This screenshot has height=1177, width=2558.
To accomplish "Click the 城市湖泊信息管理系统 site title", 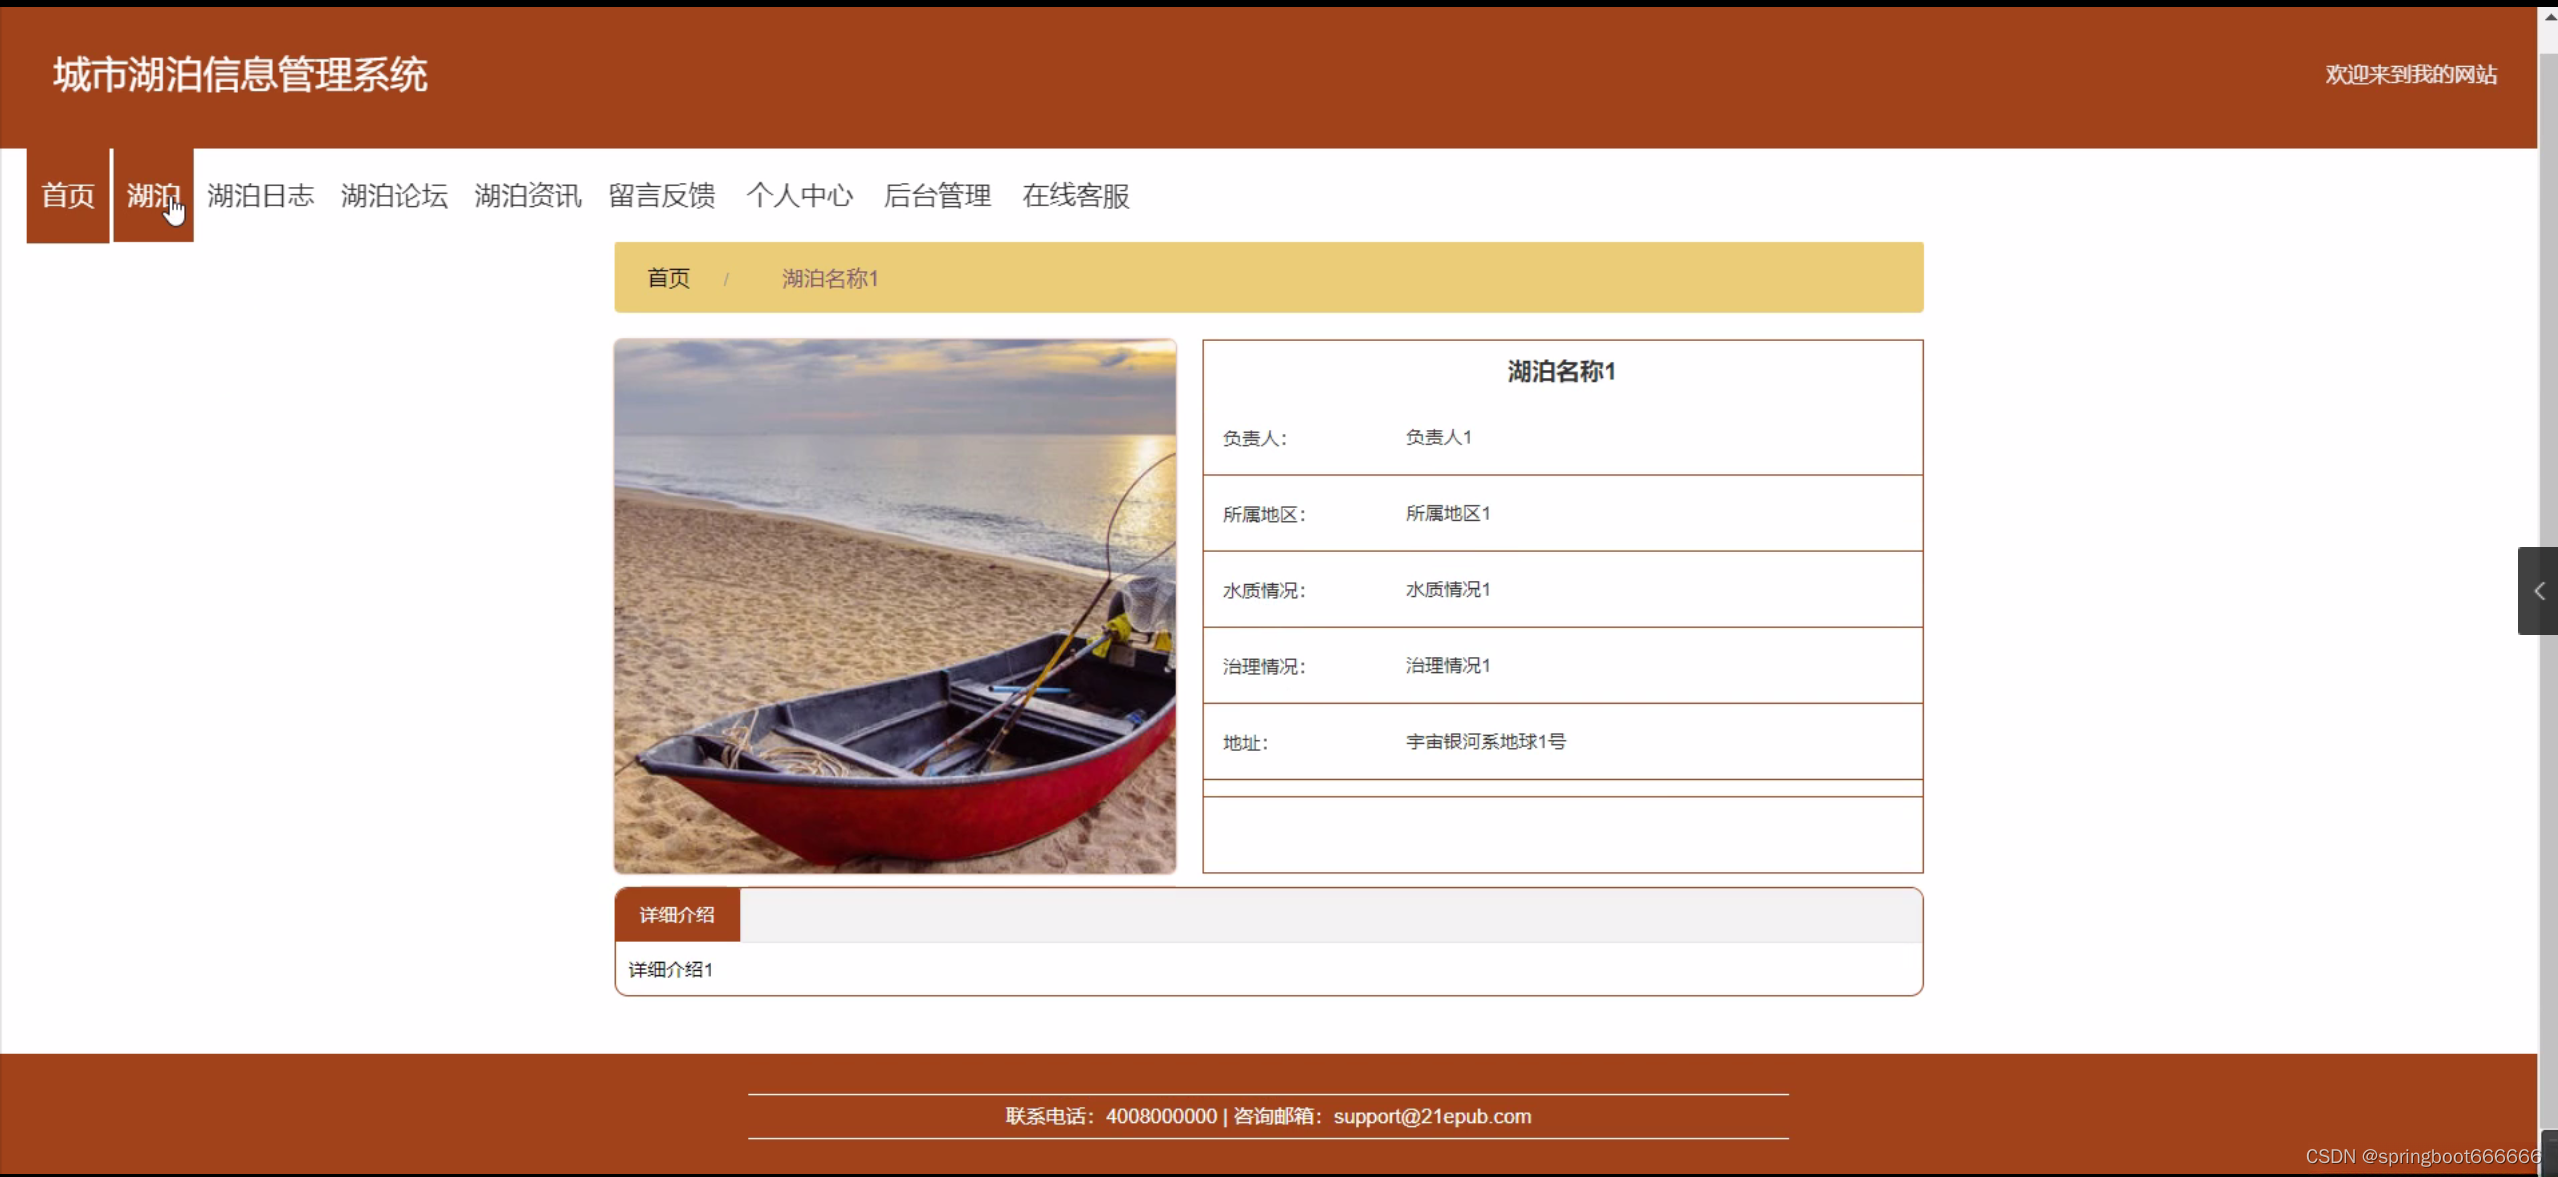I will coord(240,75).
